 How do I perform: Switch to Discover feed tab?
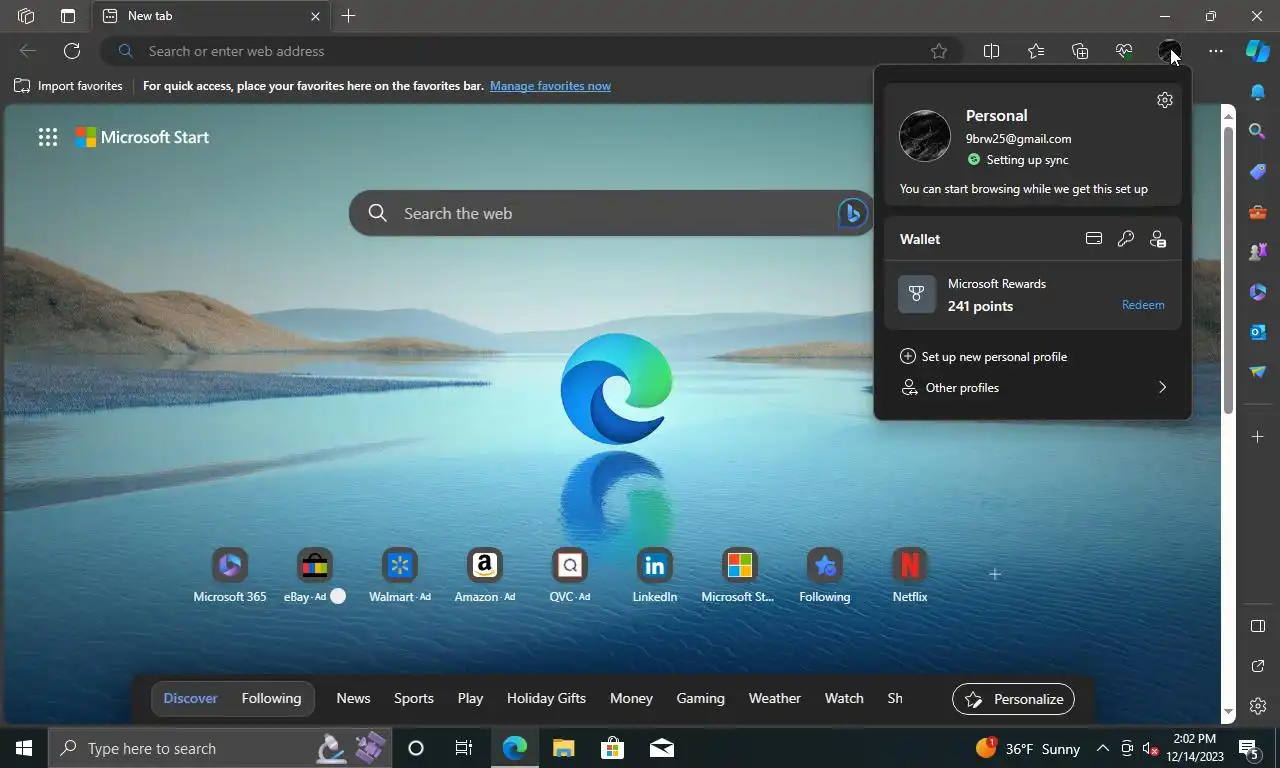pos(190,699)
